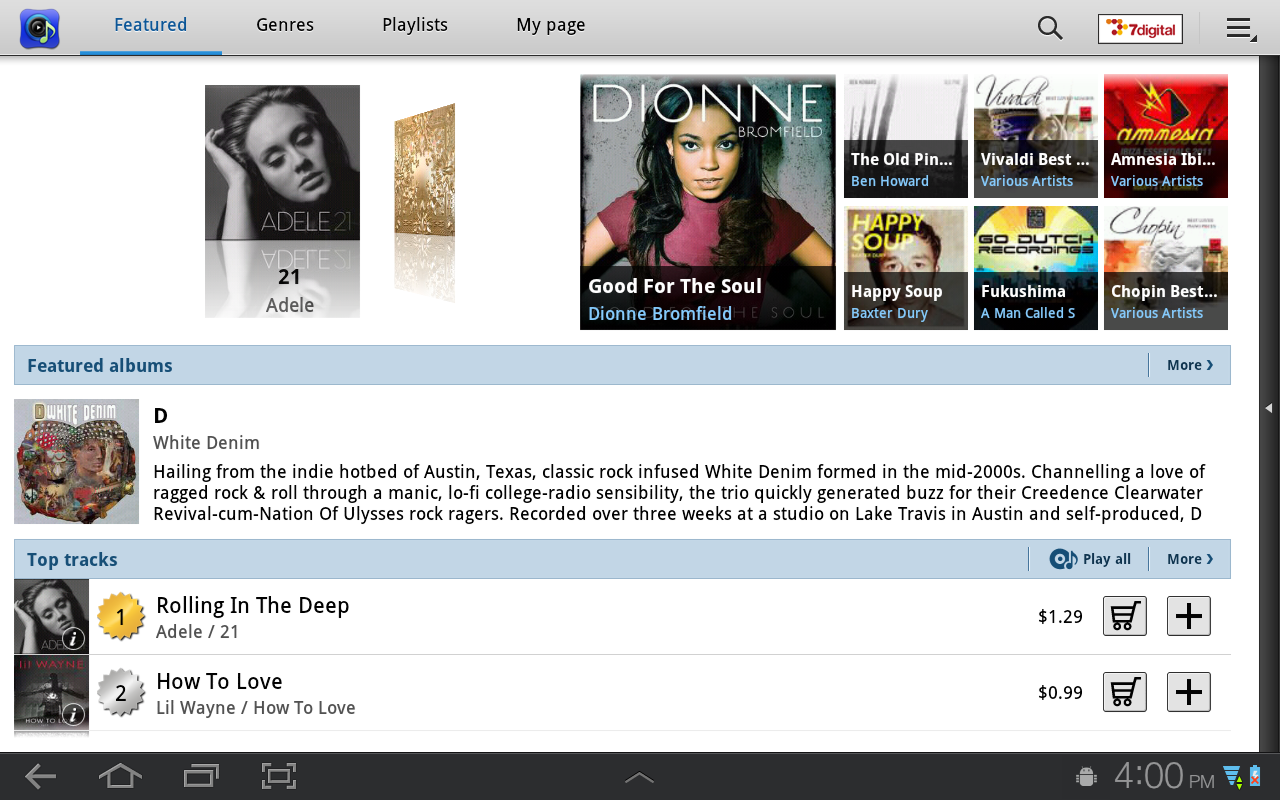Play all top tracks
Image resolution: width=1280 pixels, height=800 pixels.
tap(1090, 559)
